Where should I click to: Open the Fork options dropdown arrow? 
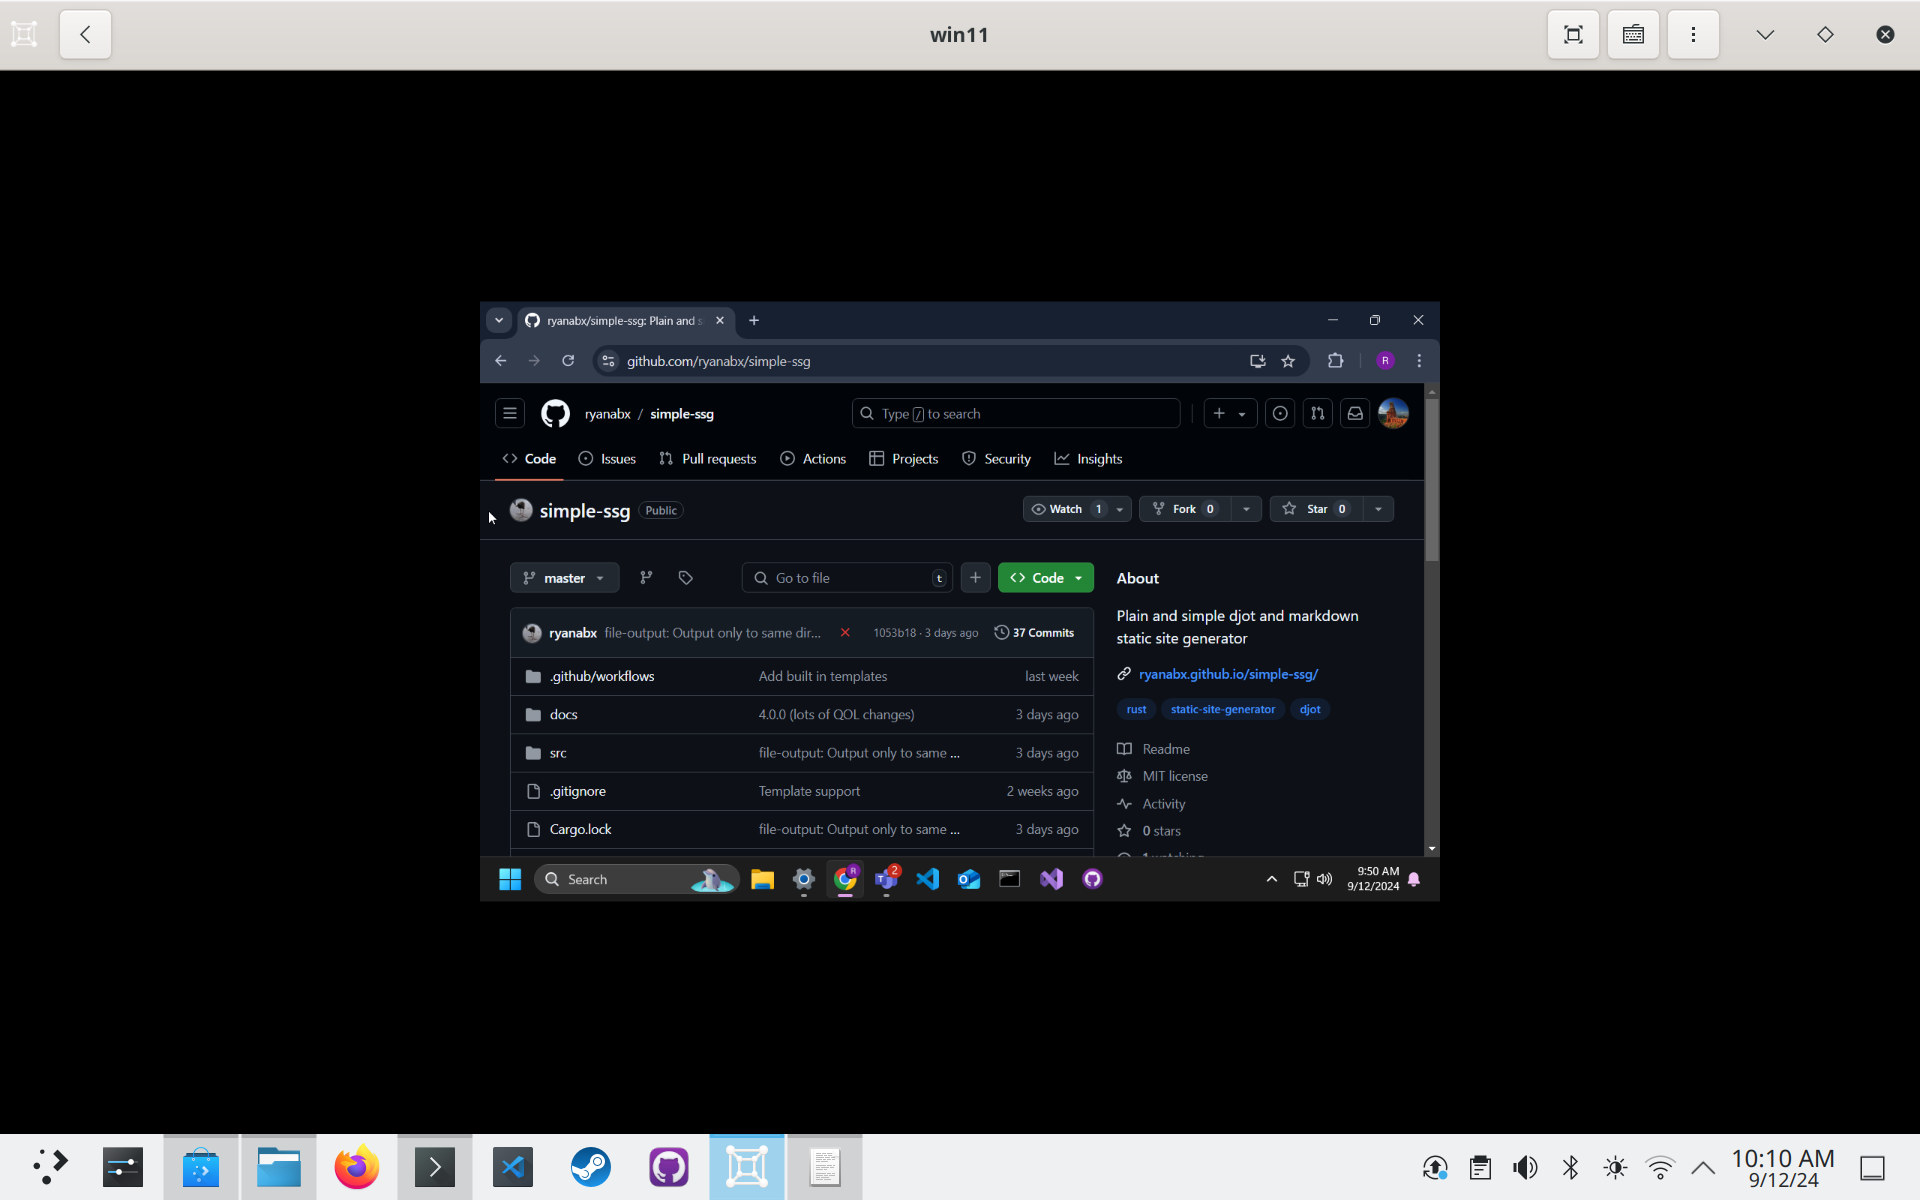tap(1246, 509)
